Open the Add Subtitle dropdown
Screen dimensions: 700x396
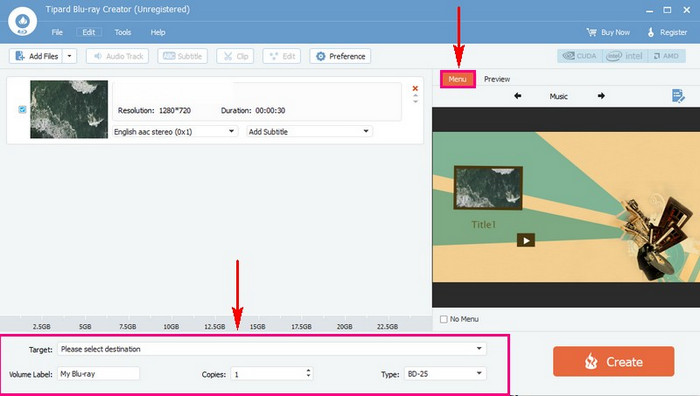click(x=309, y=132)
